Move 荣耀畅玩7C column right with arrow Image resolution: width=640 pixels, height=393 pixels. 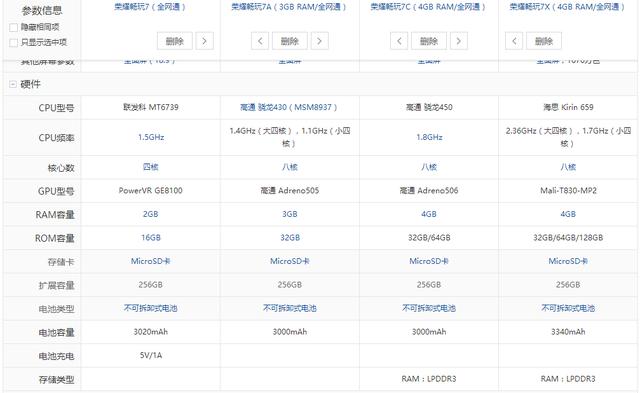tap(459, 41)
